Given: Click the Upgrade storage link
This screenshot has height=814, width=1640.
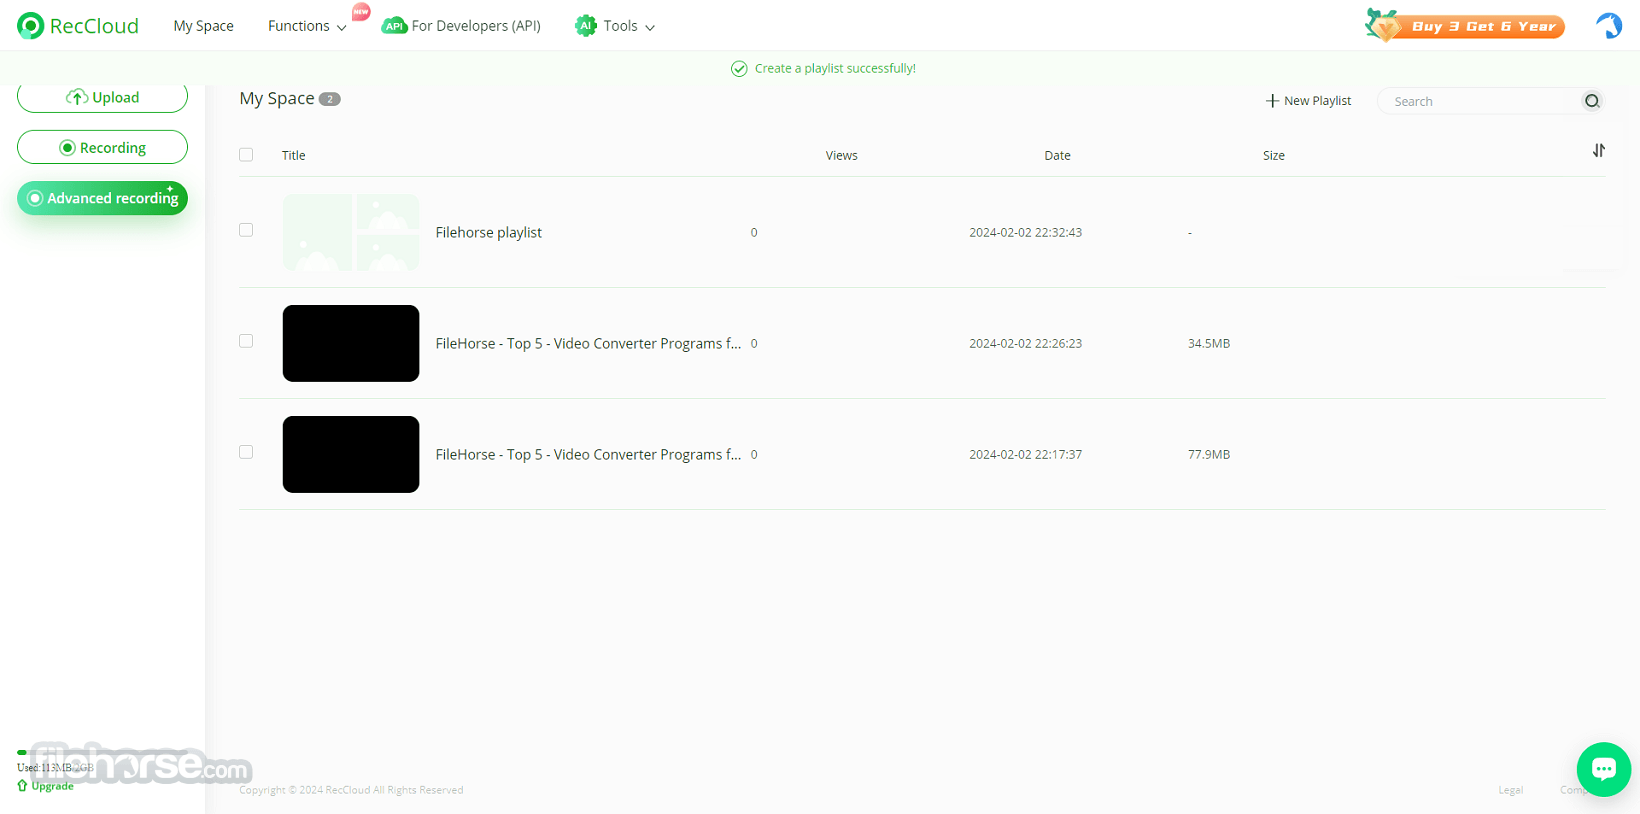Looking at the screenshot, I should [46, 786].
